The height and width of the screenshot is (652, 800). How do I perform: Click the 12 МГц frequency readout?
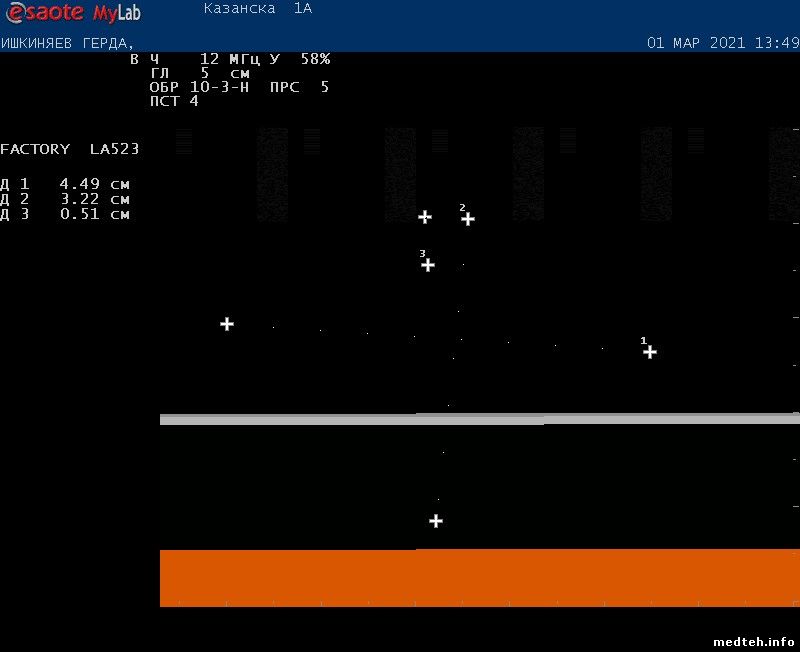[229, 59]
